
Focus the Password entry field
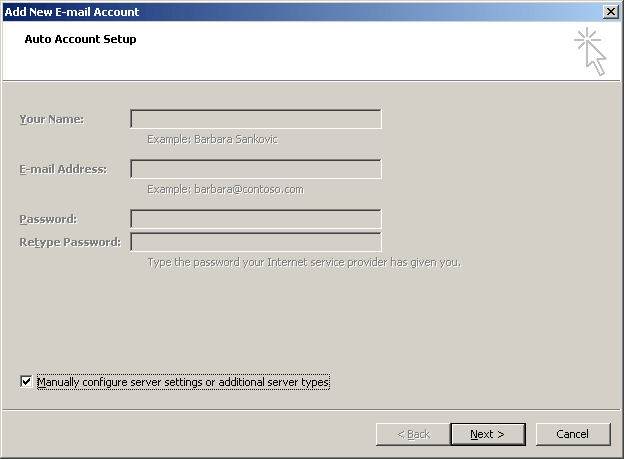pyautogui.click(x=255, y=219)
